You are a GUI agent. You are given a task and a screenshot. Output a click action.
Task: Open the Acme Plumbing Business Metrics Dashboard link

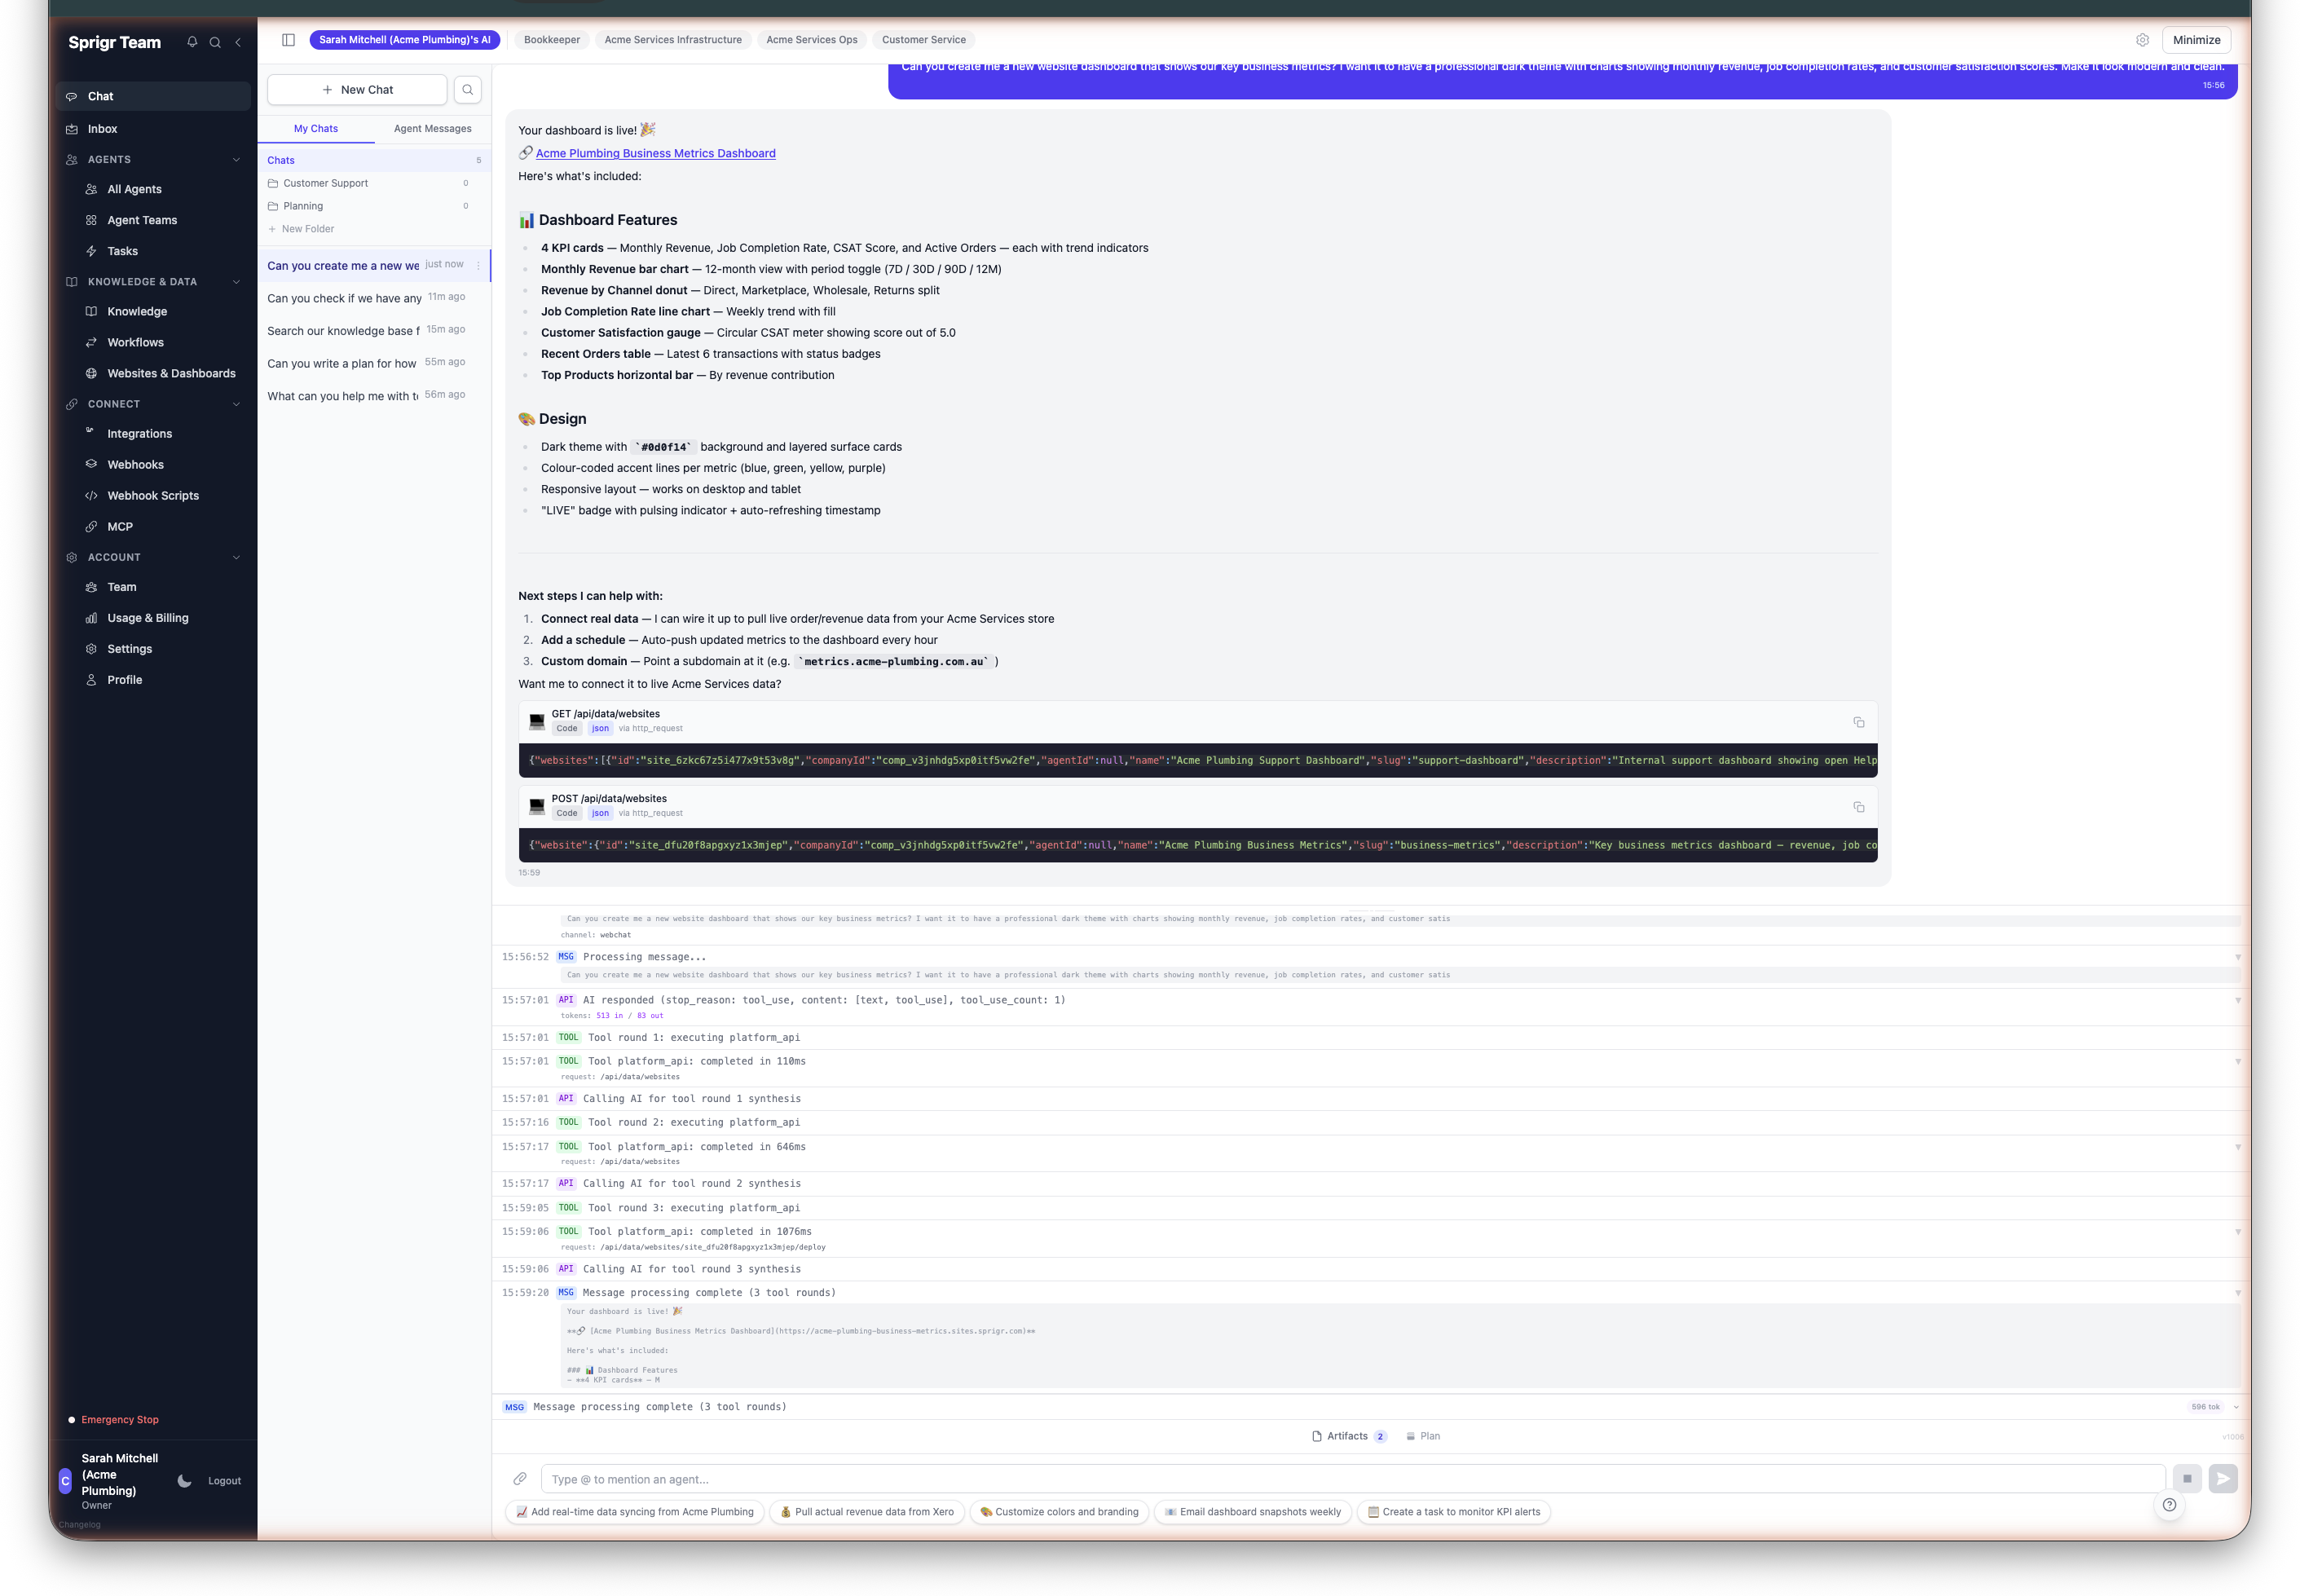coord(656,153)
